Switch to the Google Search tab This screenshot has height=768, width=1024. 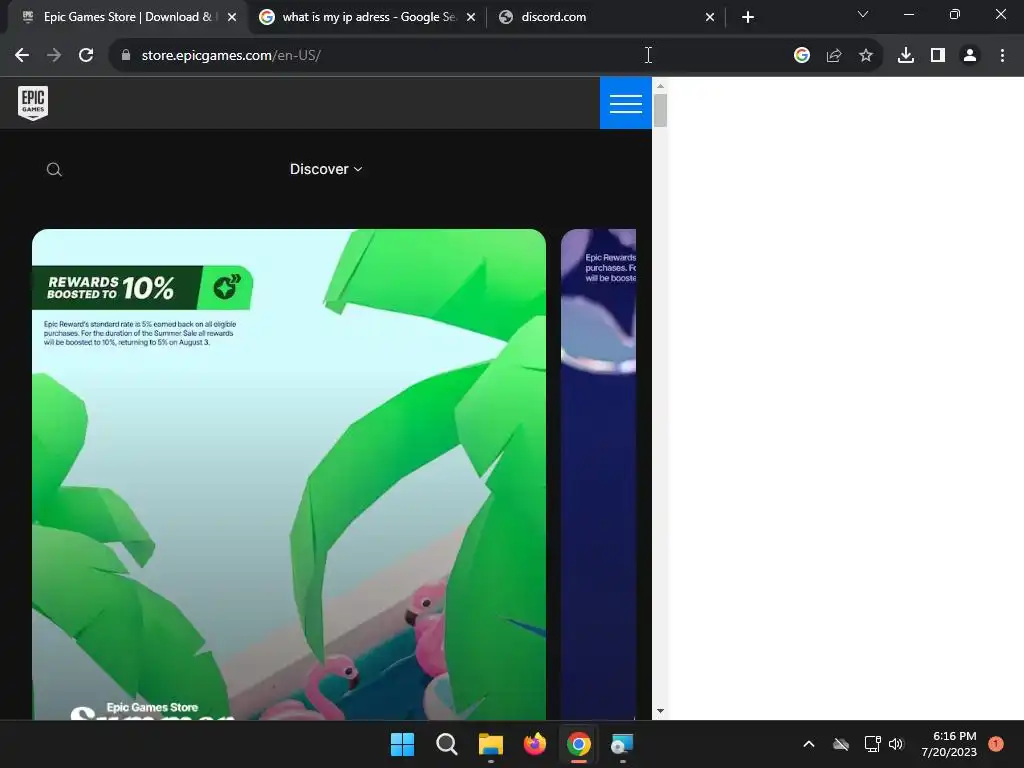(x=368, y=17)
